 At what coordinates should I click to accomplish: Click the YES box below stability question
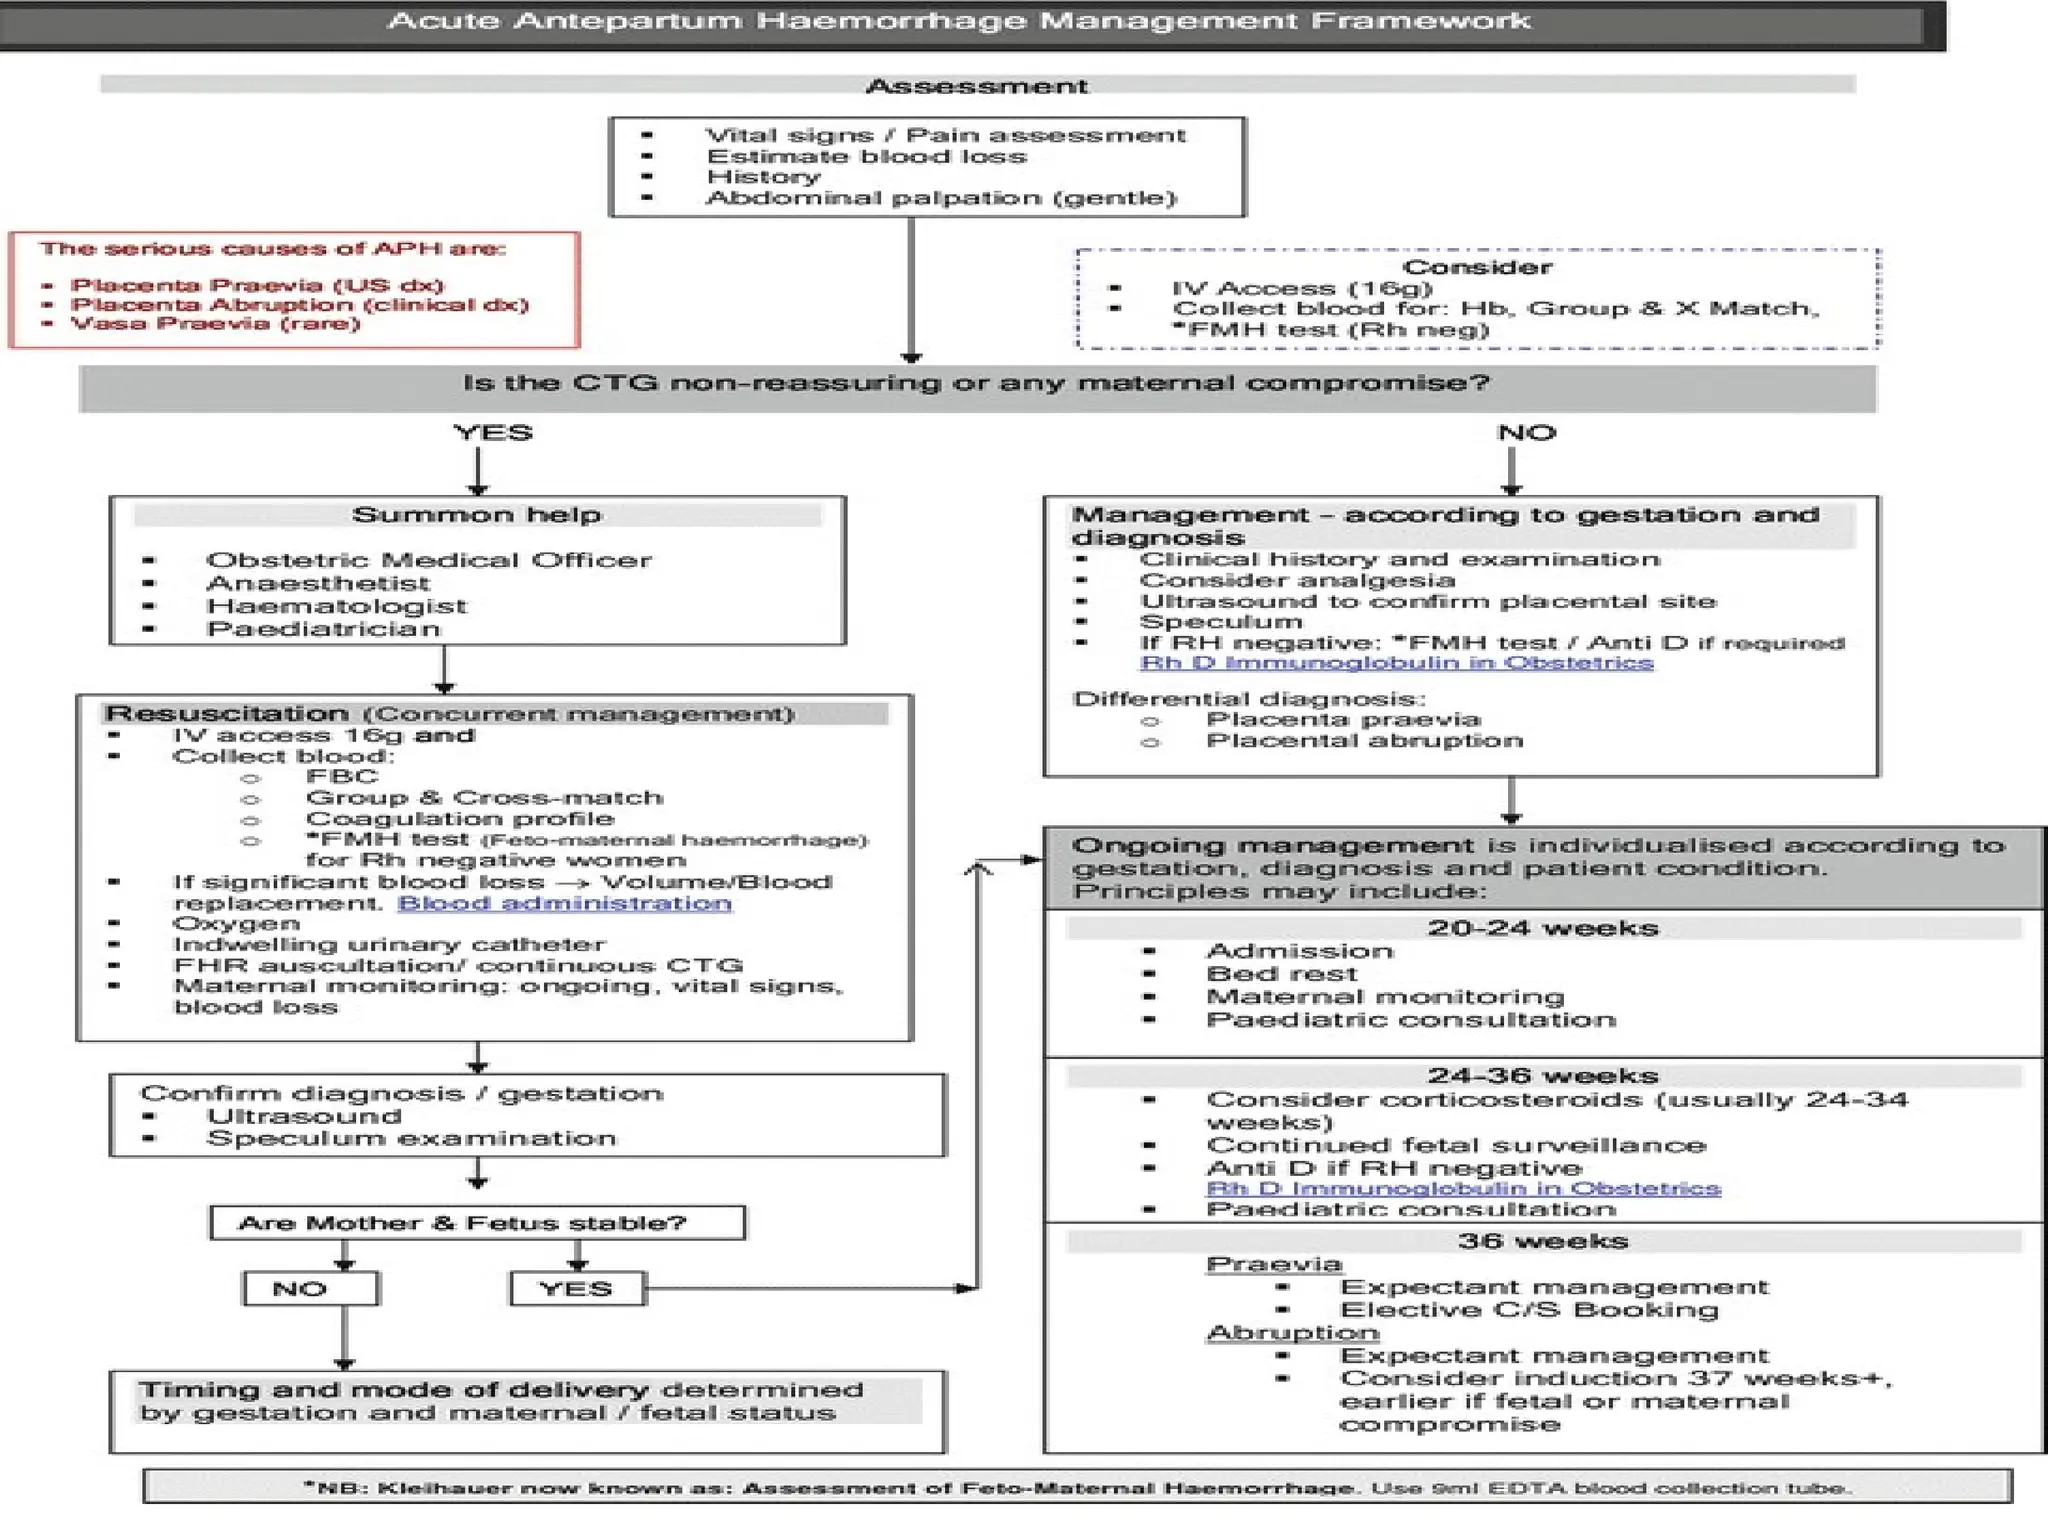pos(577,1289)
